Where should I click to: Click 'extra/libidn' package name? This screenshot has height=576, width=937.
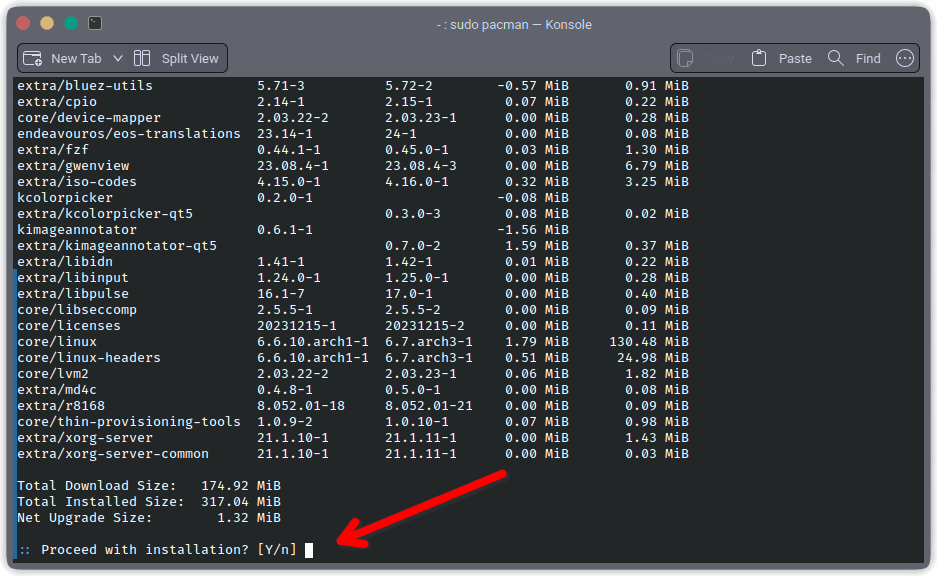pos(65,262)
